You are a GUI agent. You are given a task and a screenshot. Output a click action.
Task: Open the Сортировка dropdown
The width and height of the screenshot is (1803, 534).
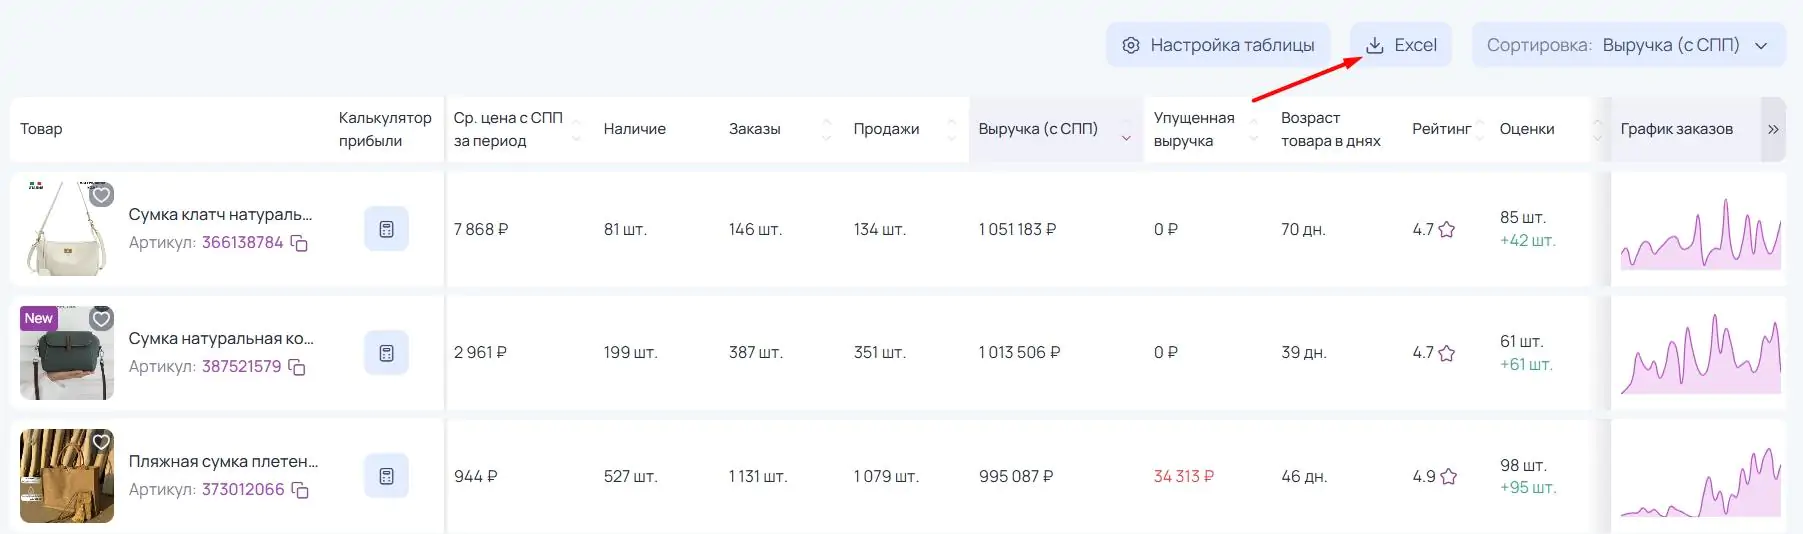point(1628,45)
